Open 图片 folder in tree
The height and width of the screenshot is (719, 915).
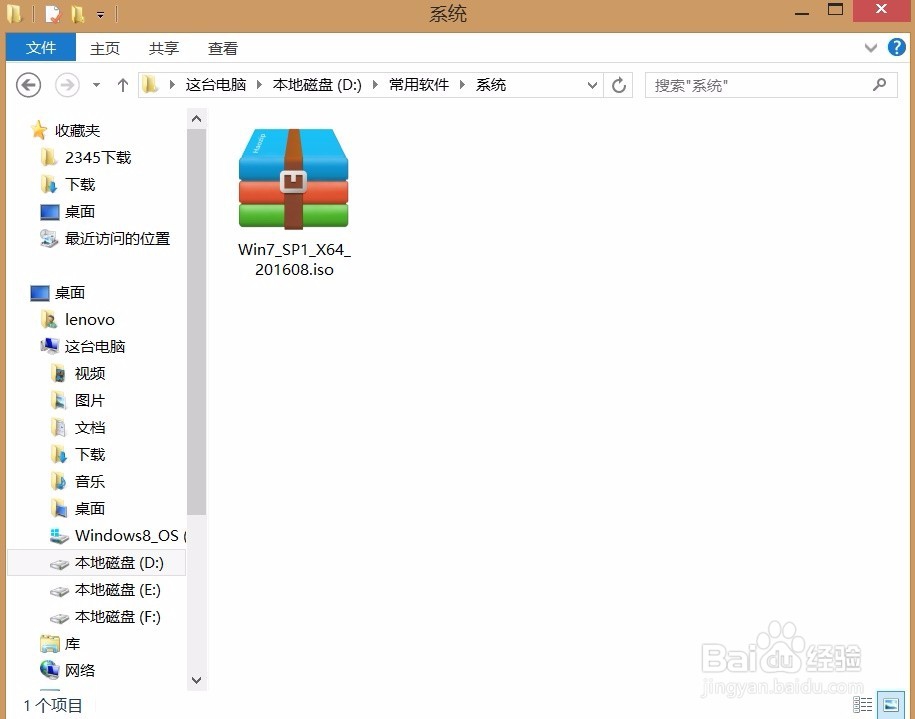pyautogui.click(x=90, y=400)
